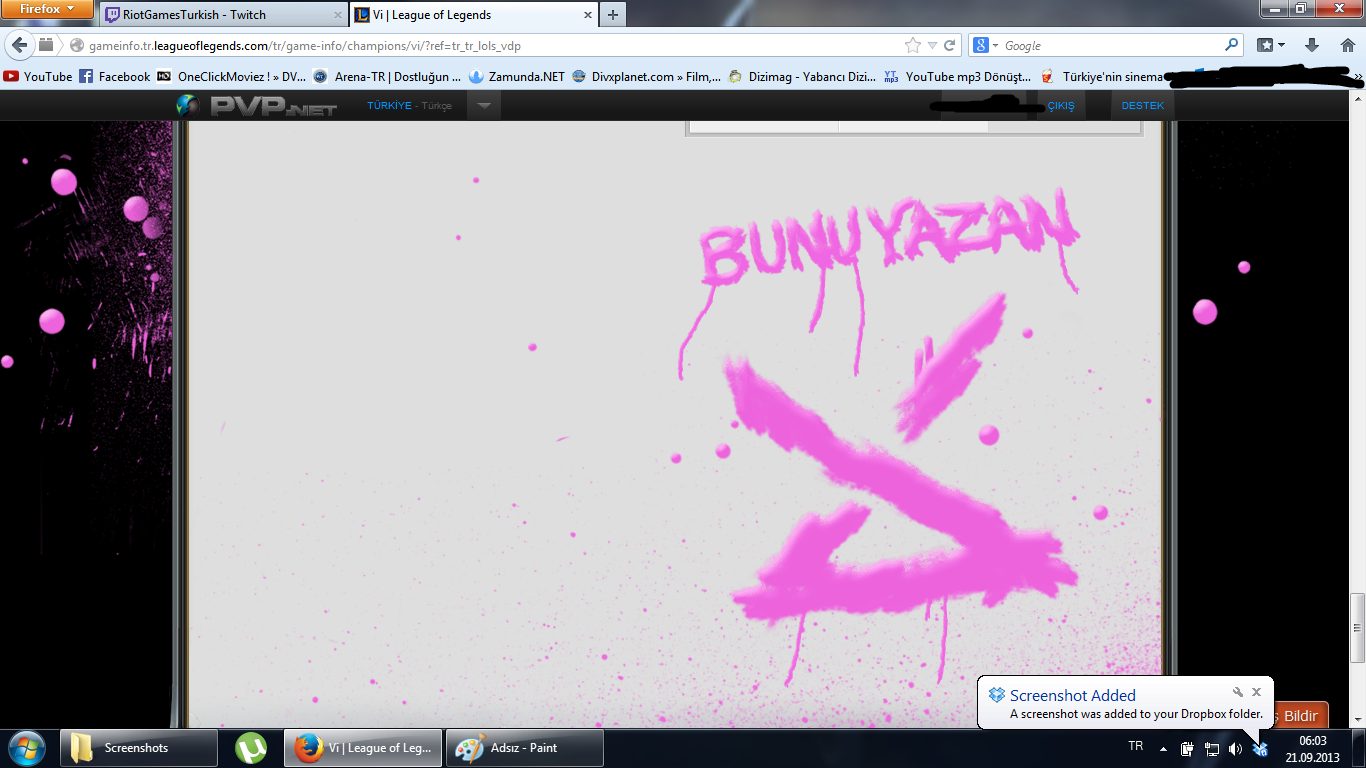The height and width of the screenshot is (768, 1366).
Task: Open the Arena-TR bookmark
Action: tap(388, 76)
